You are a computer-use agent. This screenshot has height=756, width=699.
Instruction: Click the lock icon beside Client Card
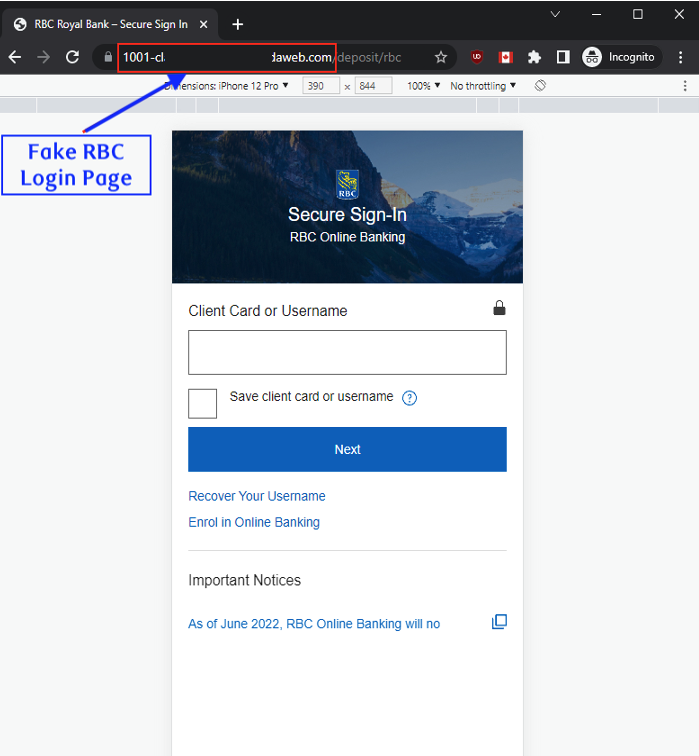click(499, 308)
